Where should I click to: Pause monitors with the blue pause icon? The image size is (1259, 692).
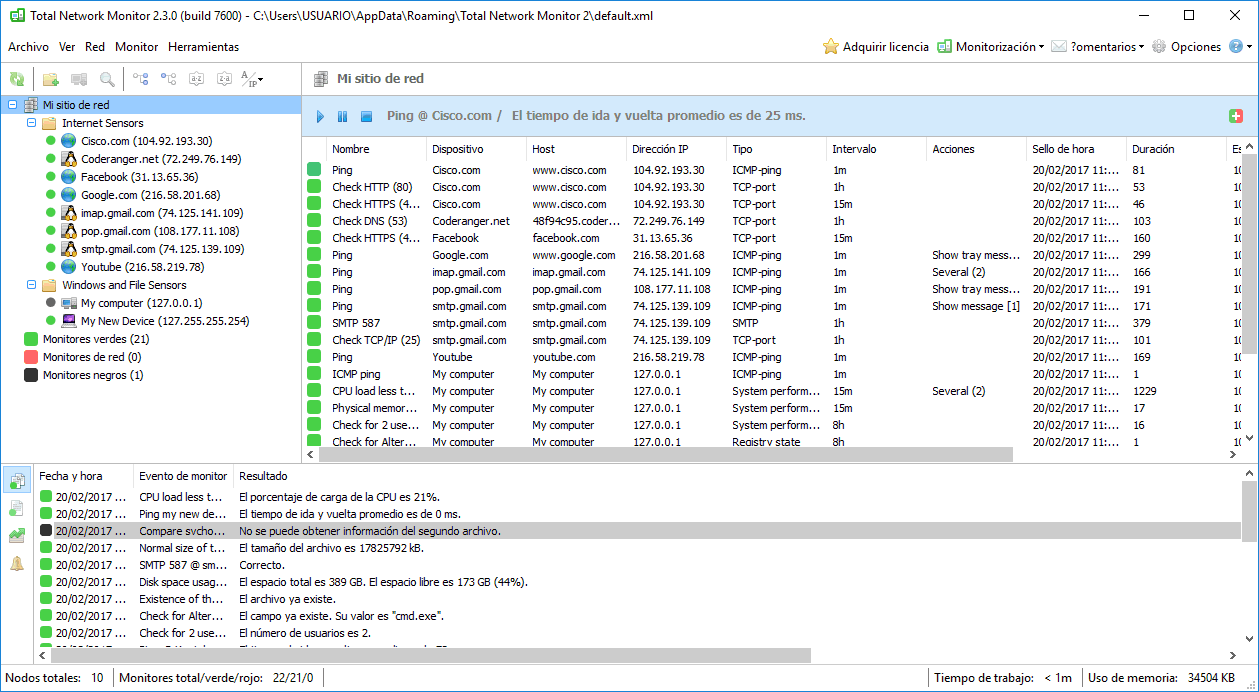(x=343, y=117)
